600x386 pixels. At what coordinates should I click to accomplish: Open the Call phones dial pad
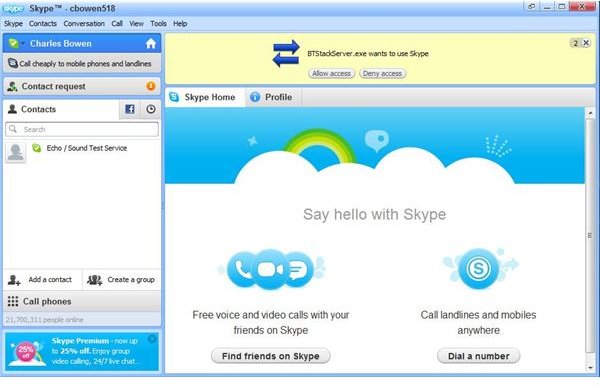pos(82,301)
